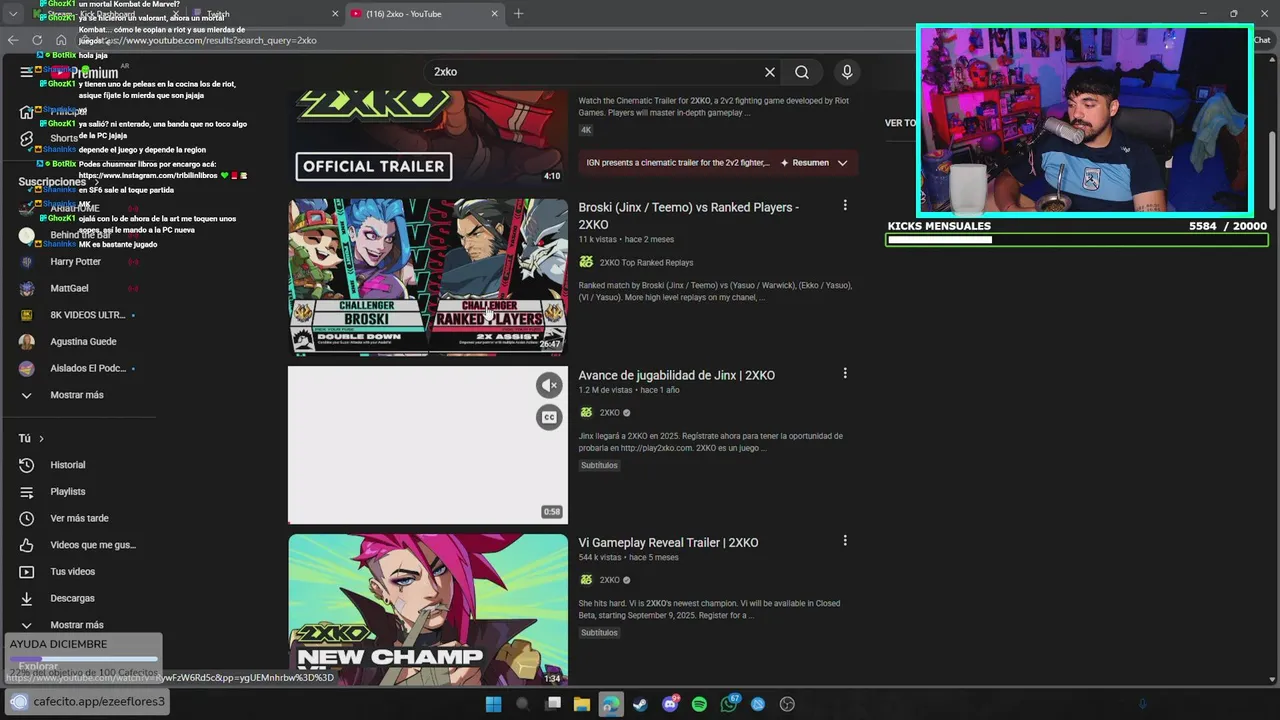Open Vi Gameplay Reveal Trailer title
Screen dimensions: 1280x720
tap(668, 542)
